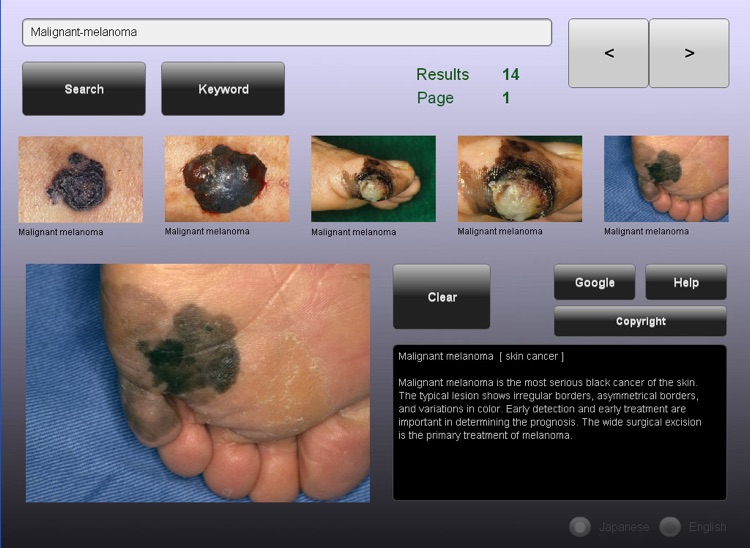This screenshot has width=750, height=548.
Task: Open the Keyword button
Action: [x=223, y=88]
